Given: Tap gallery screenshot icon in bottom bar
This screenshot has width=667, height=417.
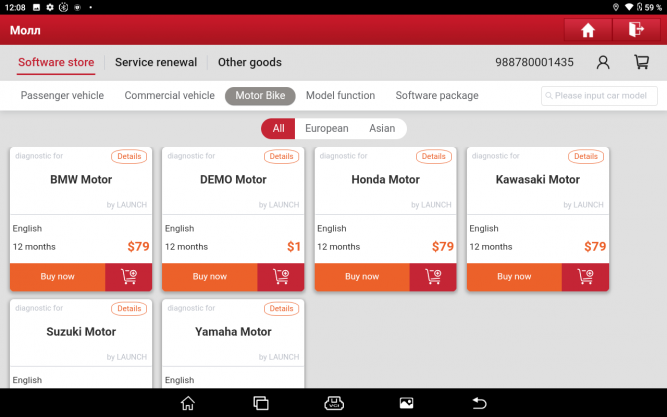Looking at the screenshot, I should tap(406, 403).
